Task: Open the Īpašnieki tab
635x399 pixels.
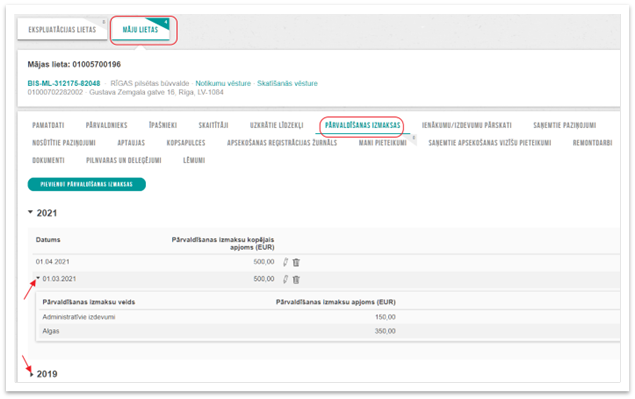Action: pyautogui.click(x=163, y=125)
